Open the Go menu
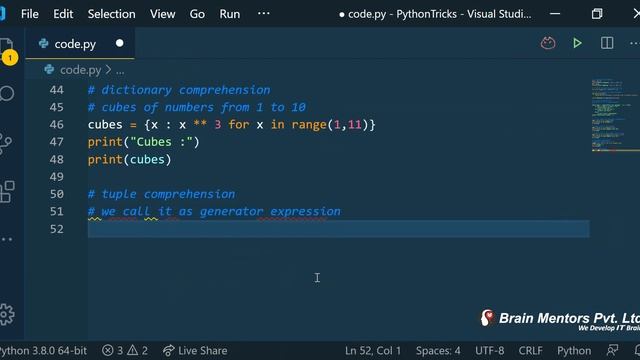640x360 pixels. tap(197, 14)
